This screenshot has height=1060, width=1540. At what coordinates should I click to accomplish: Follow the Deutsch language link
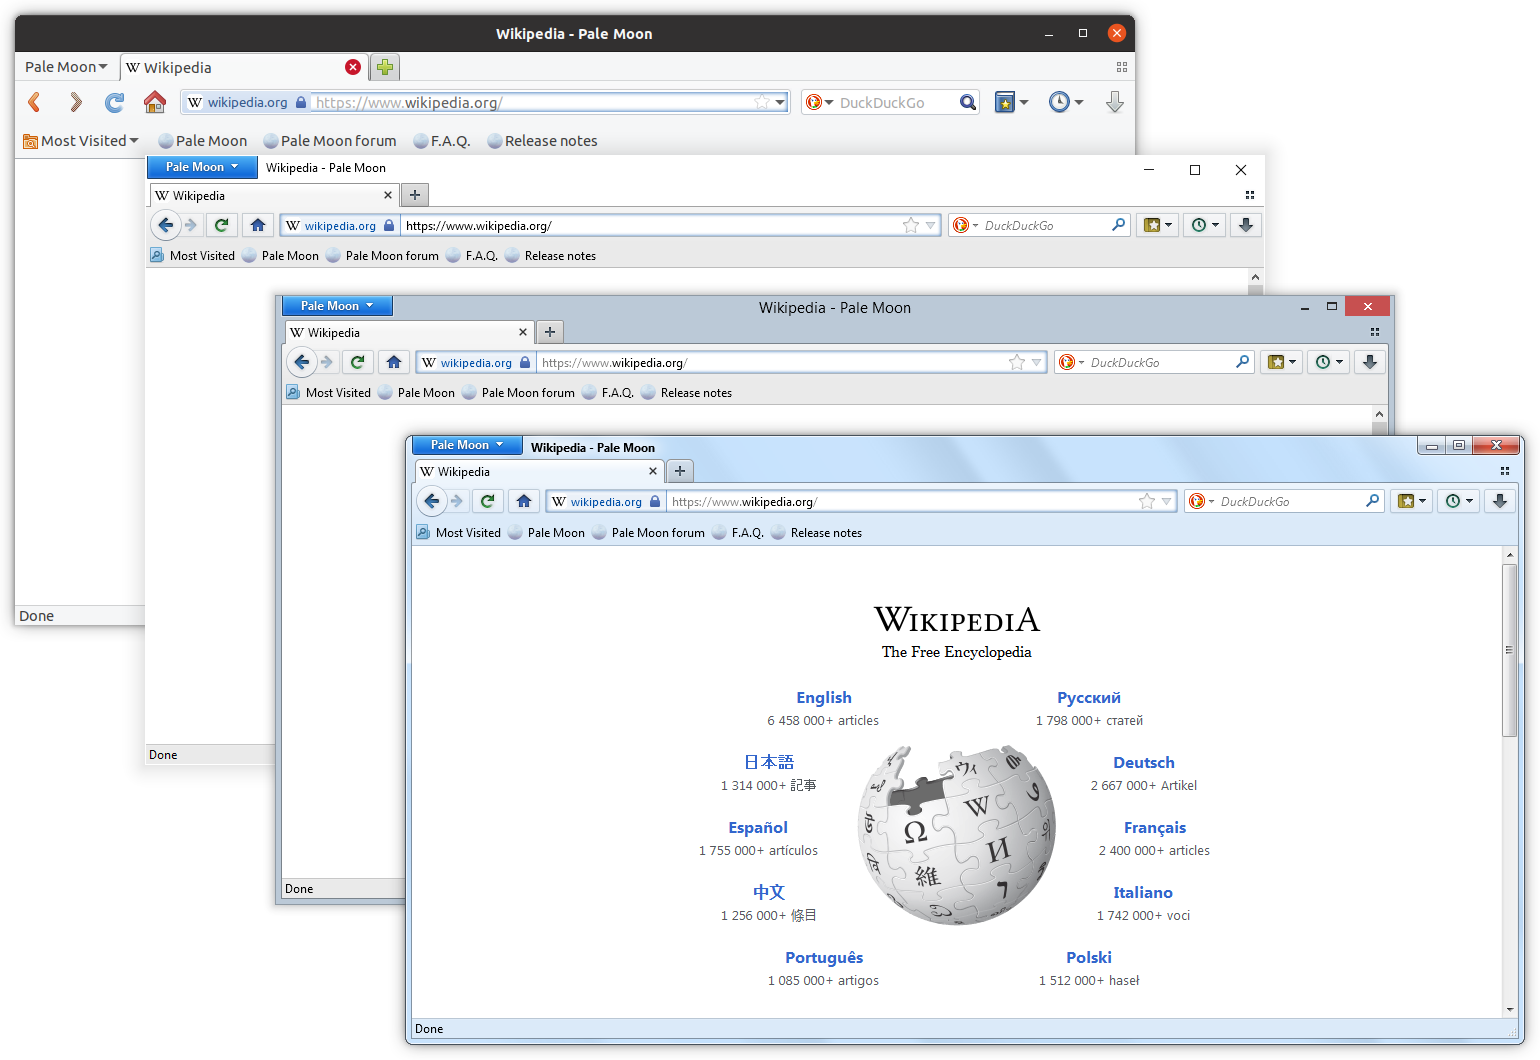[x=1143, y=763]
